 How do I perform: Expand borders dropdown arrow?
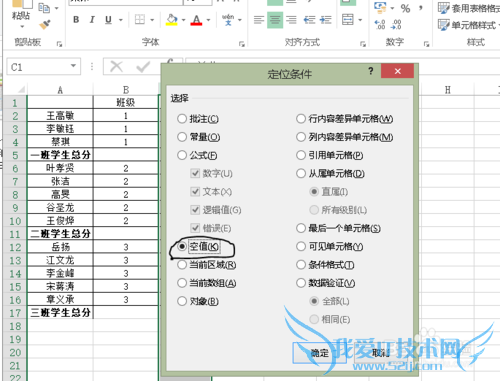tap(152, 20)
